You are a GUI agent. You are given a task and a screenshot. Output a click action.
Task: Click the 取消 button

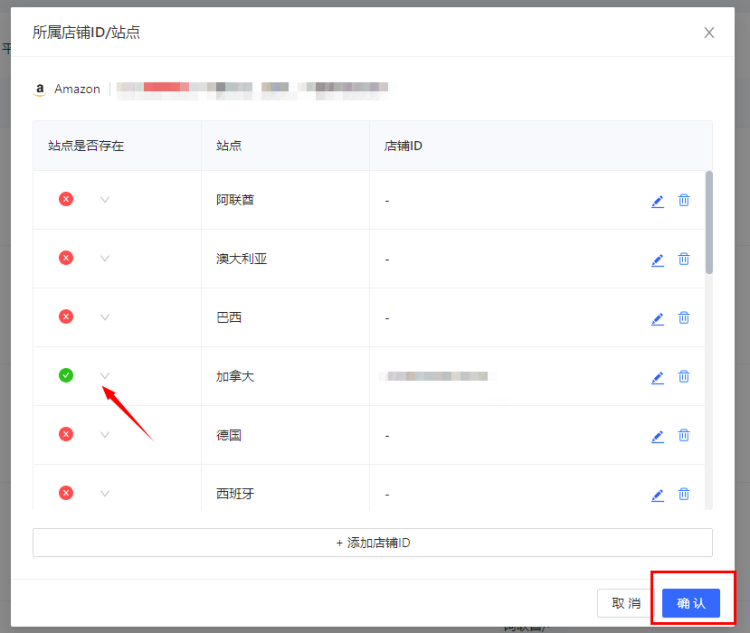pyautogui.click(x=626, y=603)
